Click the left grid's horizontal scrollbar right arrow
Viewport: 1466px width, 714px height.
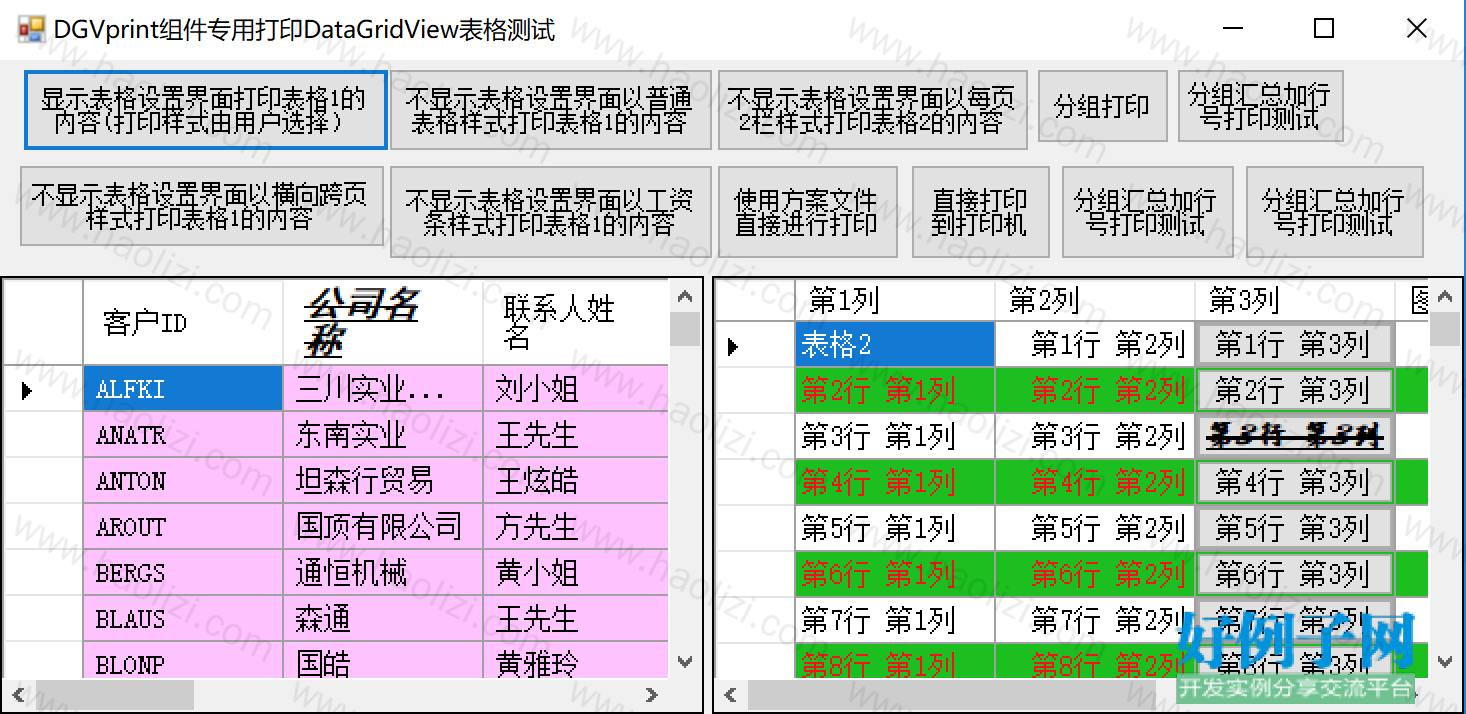pyautogui.click(x=652, y=695)
